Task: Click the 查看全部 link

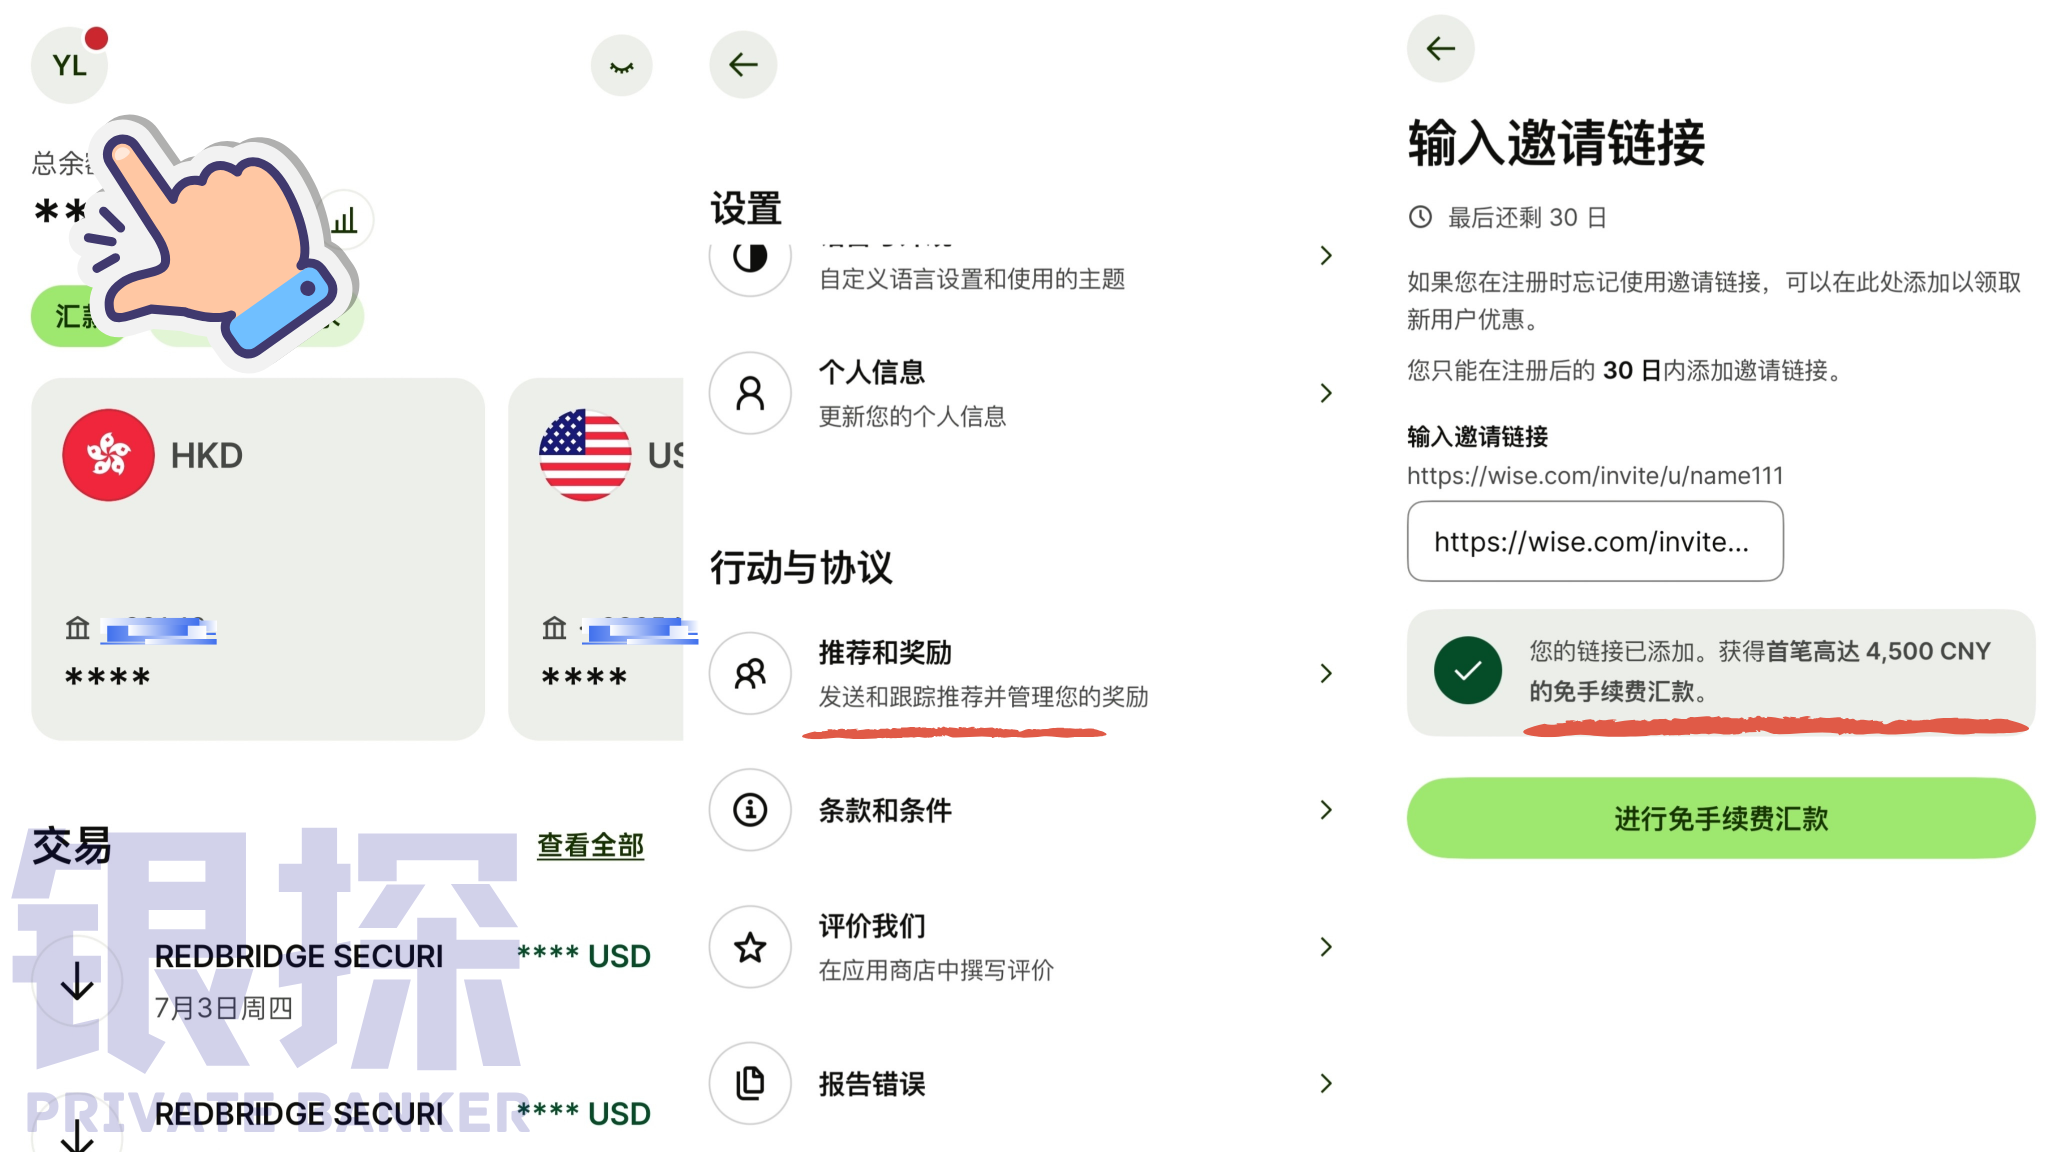Action: [590, 846]
